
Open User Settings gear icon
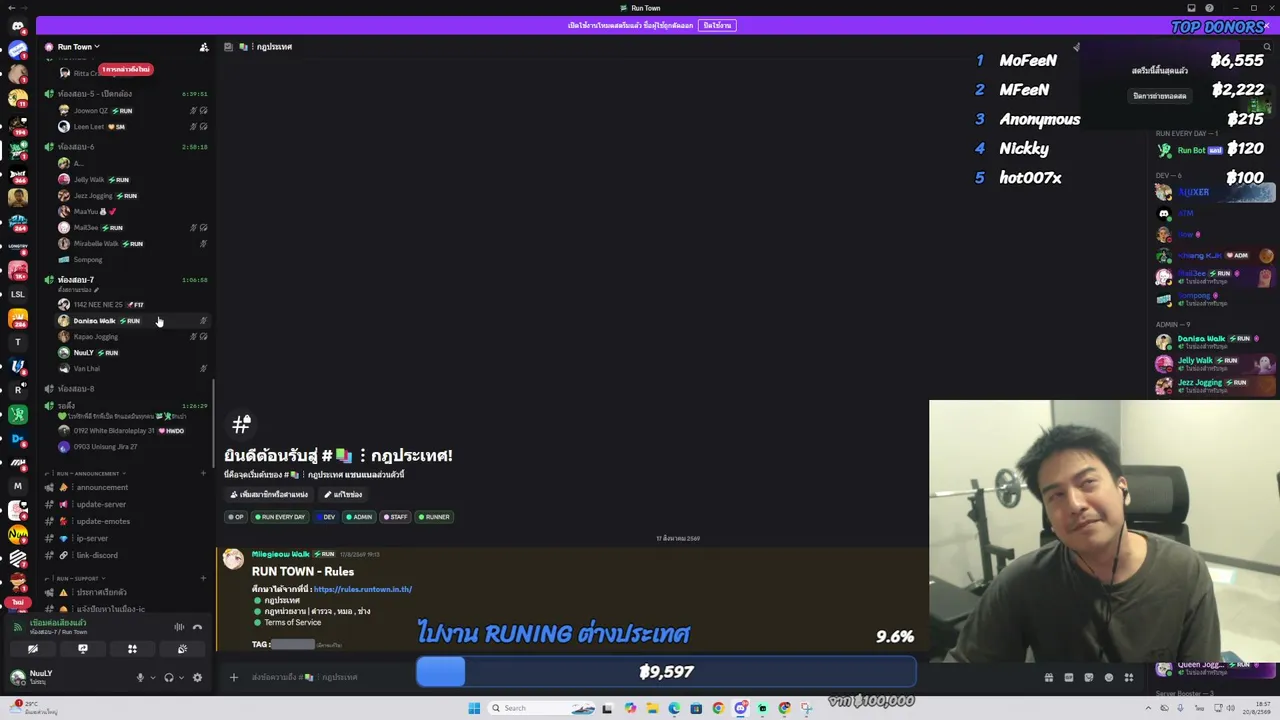tap(197, 677)
